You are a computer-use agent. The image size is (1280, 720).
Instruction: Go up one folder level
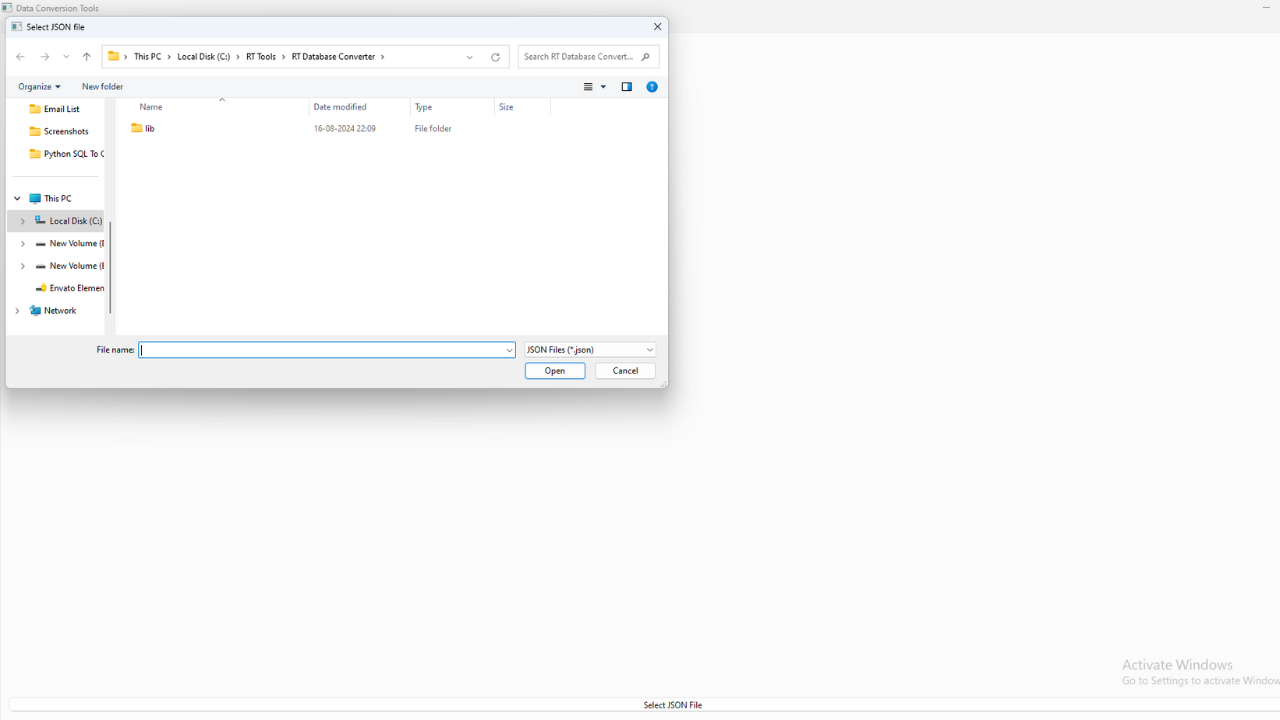pos(86,57)
